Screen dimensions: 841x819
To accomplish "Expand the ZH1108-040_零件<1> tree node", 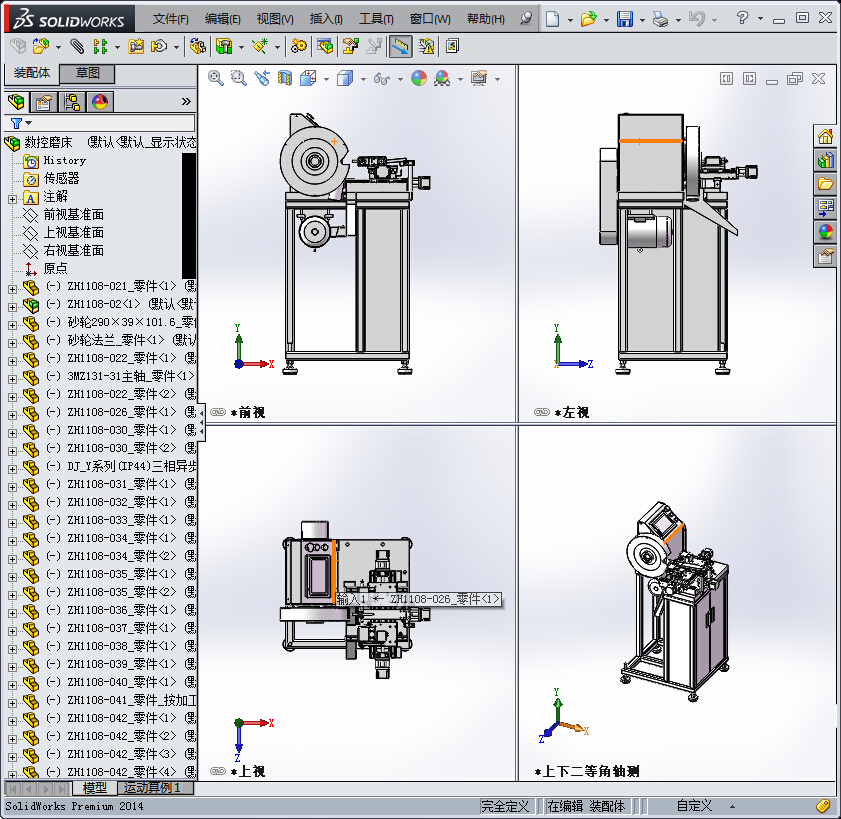I will coord(12,685).
